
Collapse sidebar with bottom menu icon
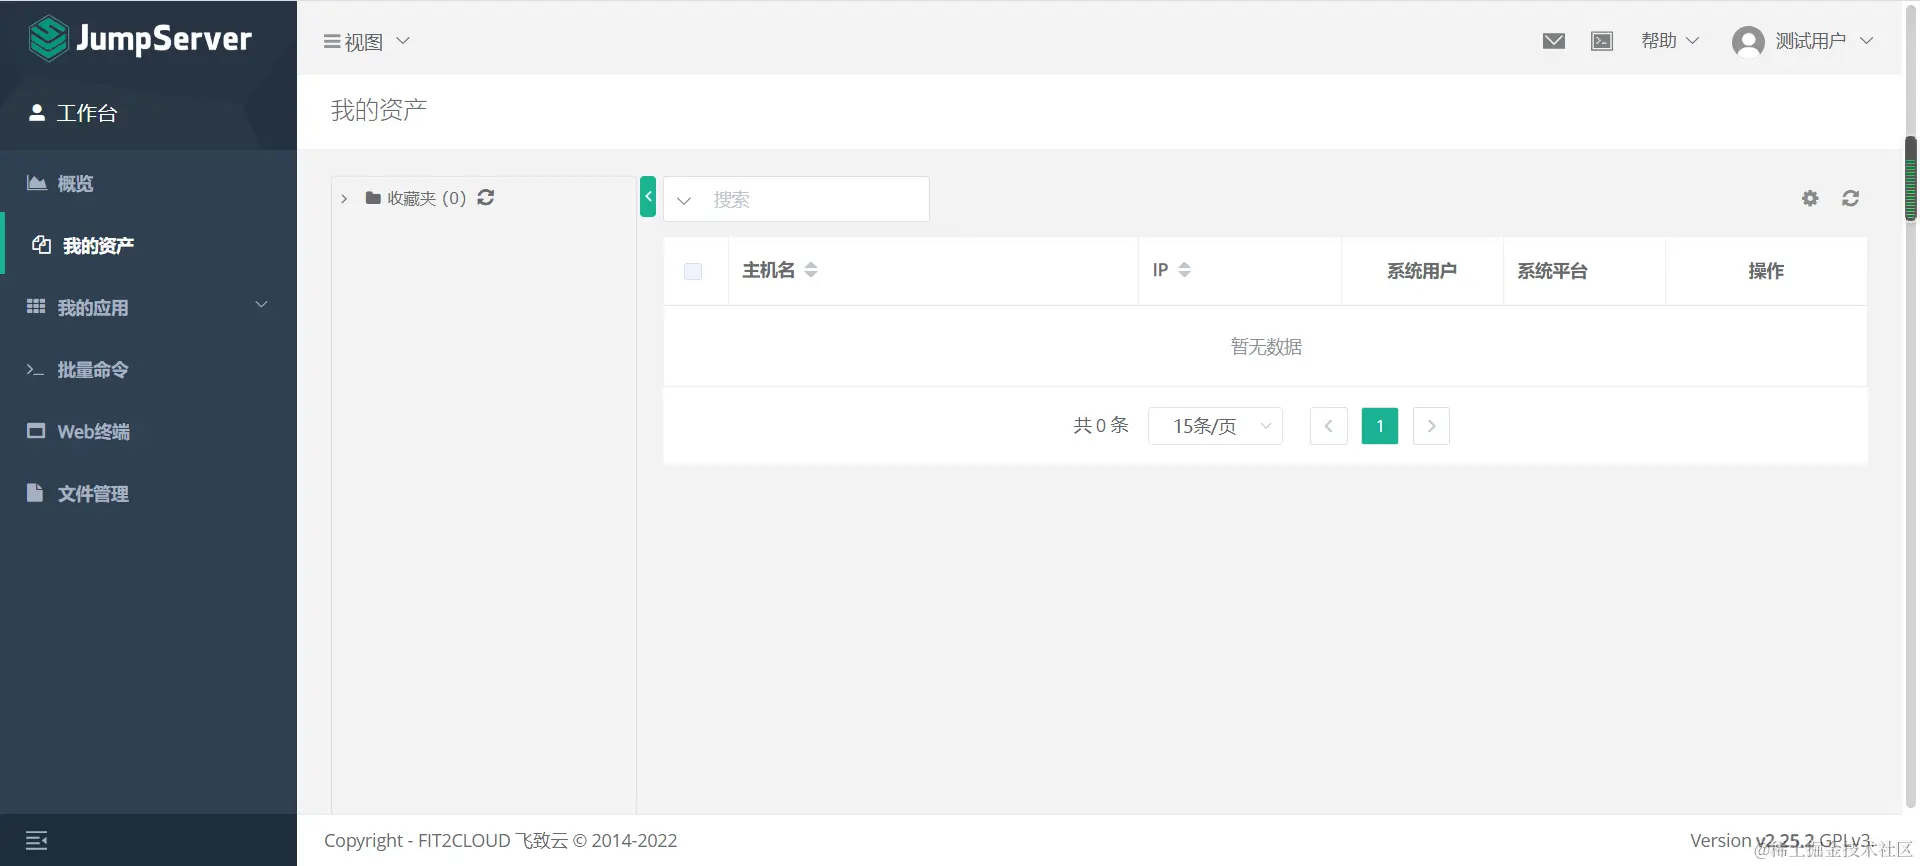click(37, 840)
